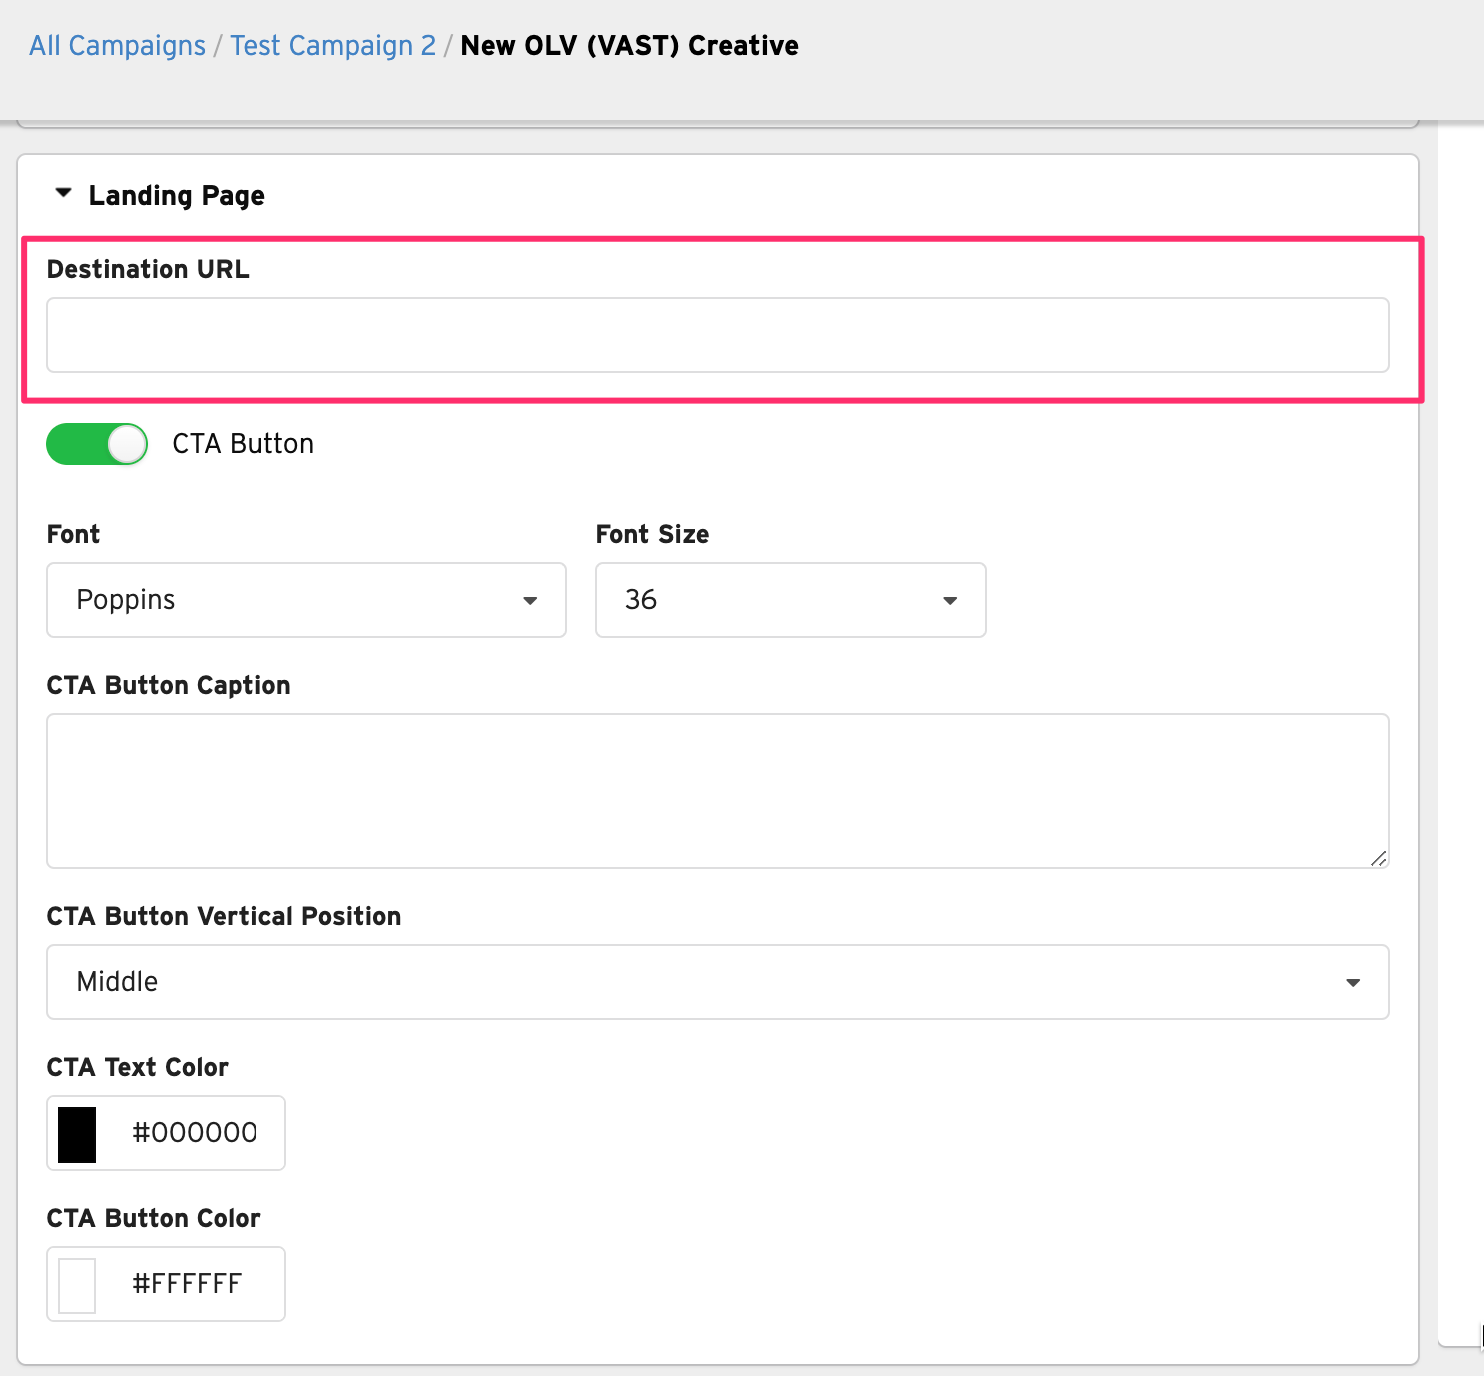
Task: Click the #FFFFFF hex value field
Action: click(x=188, y=1284)
